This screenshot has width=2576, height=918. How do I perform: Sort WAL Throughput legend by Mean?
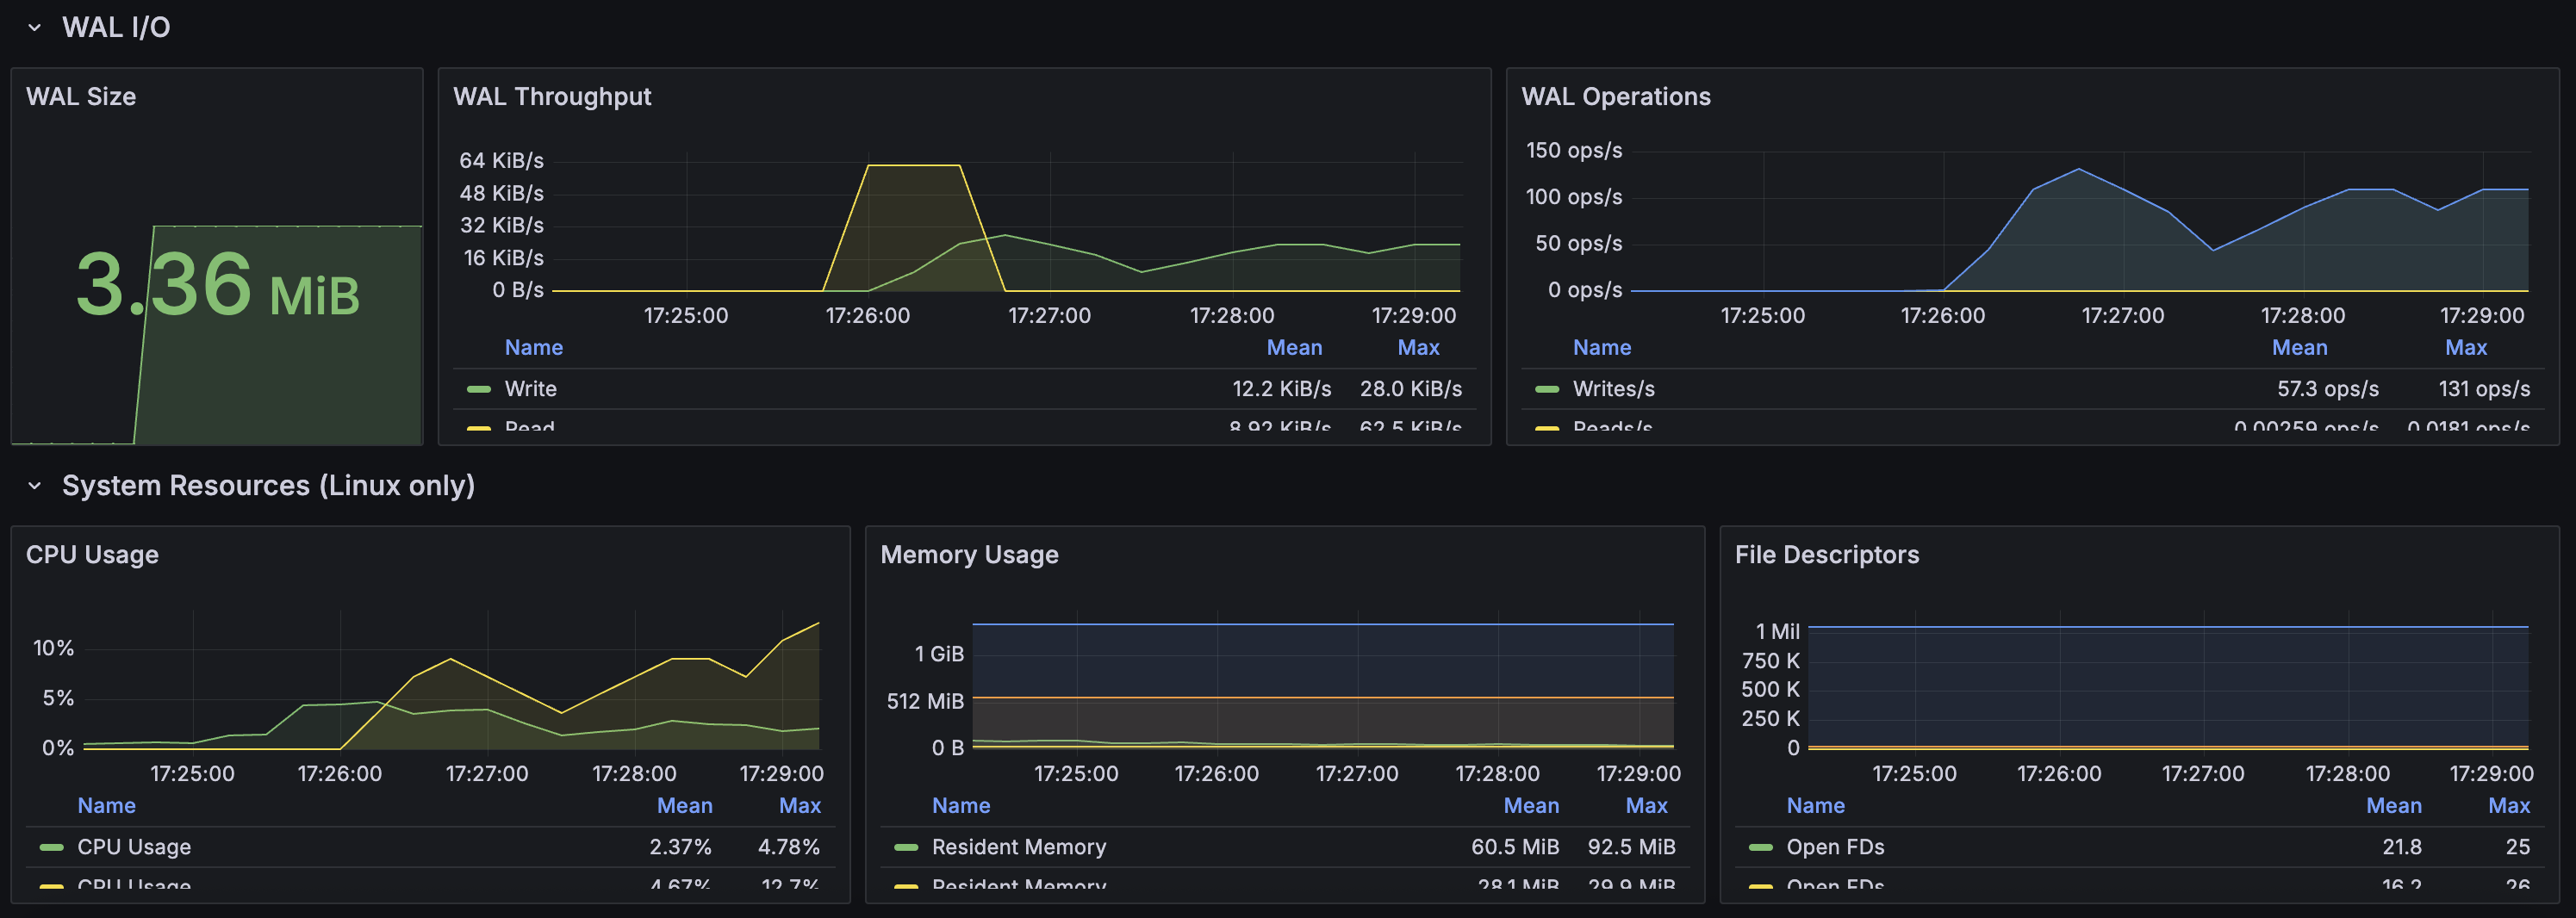coord(1293,348)
